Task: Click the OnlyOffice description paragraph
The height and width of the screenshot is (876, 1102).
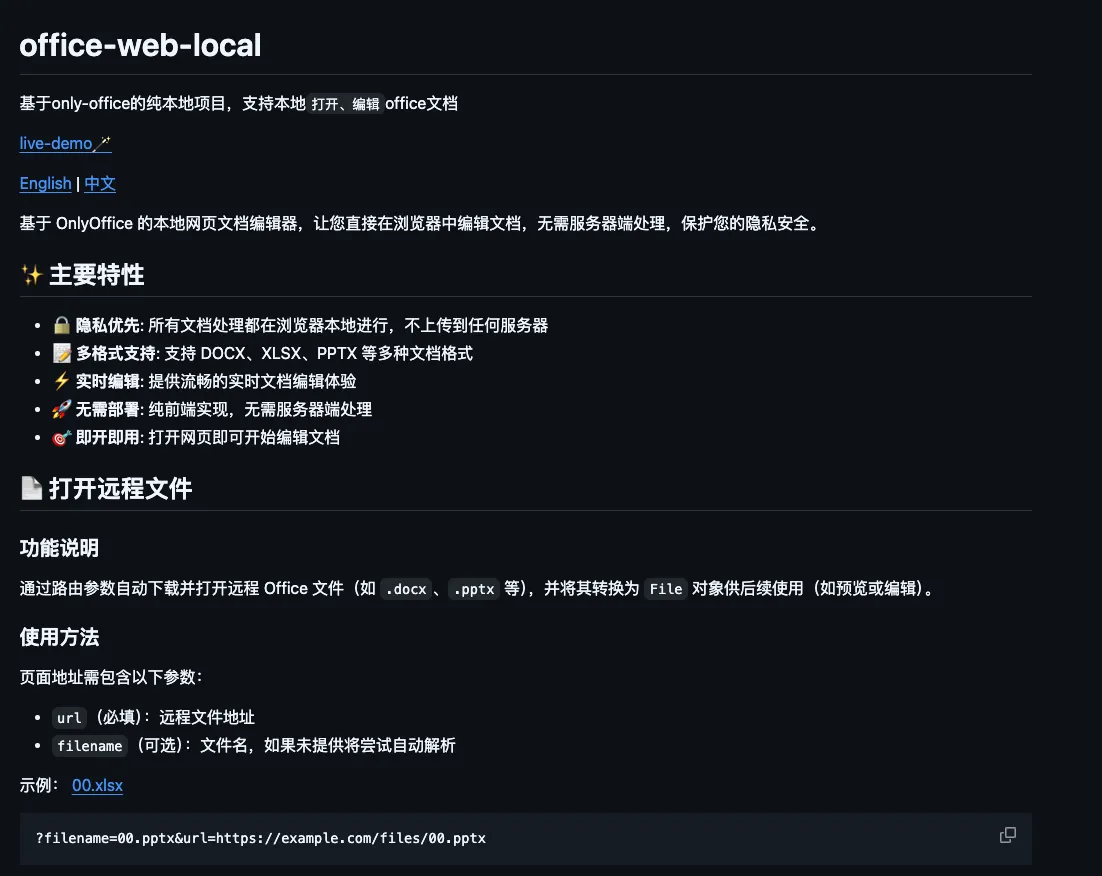Action: click(x=422, y=224)
